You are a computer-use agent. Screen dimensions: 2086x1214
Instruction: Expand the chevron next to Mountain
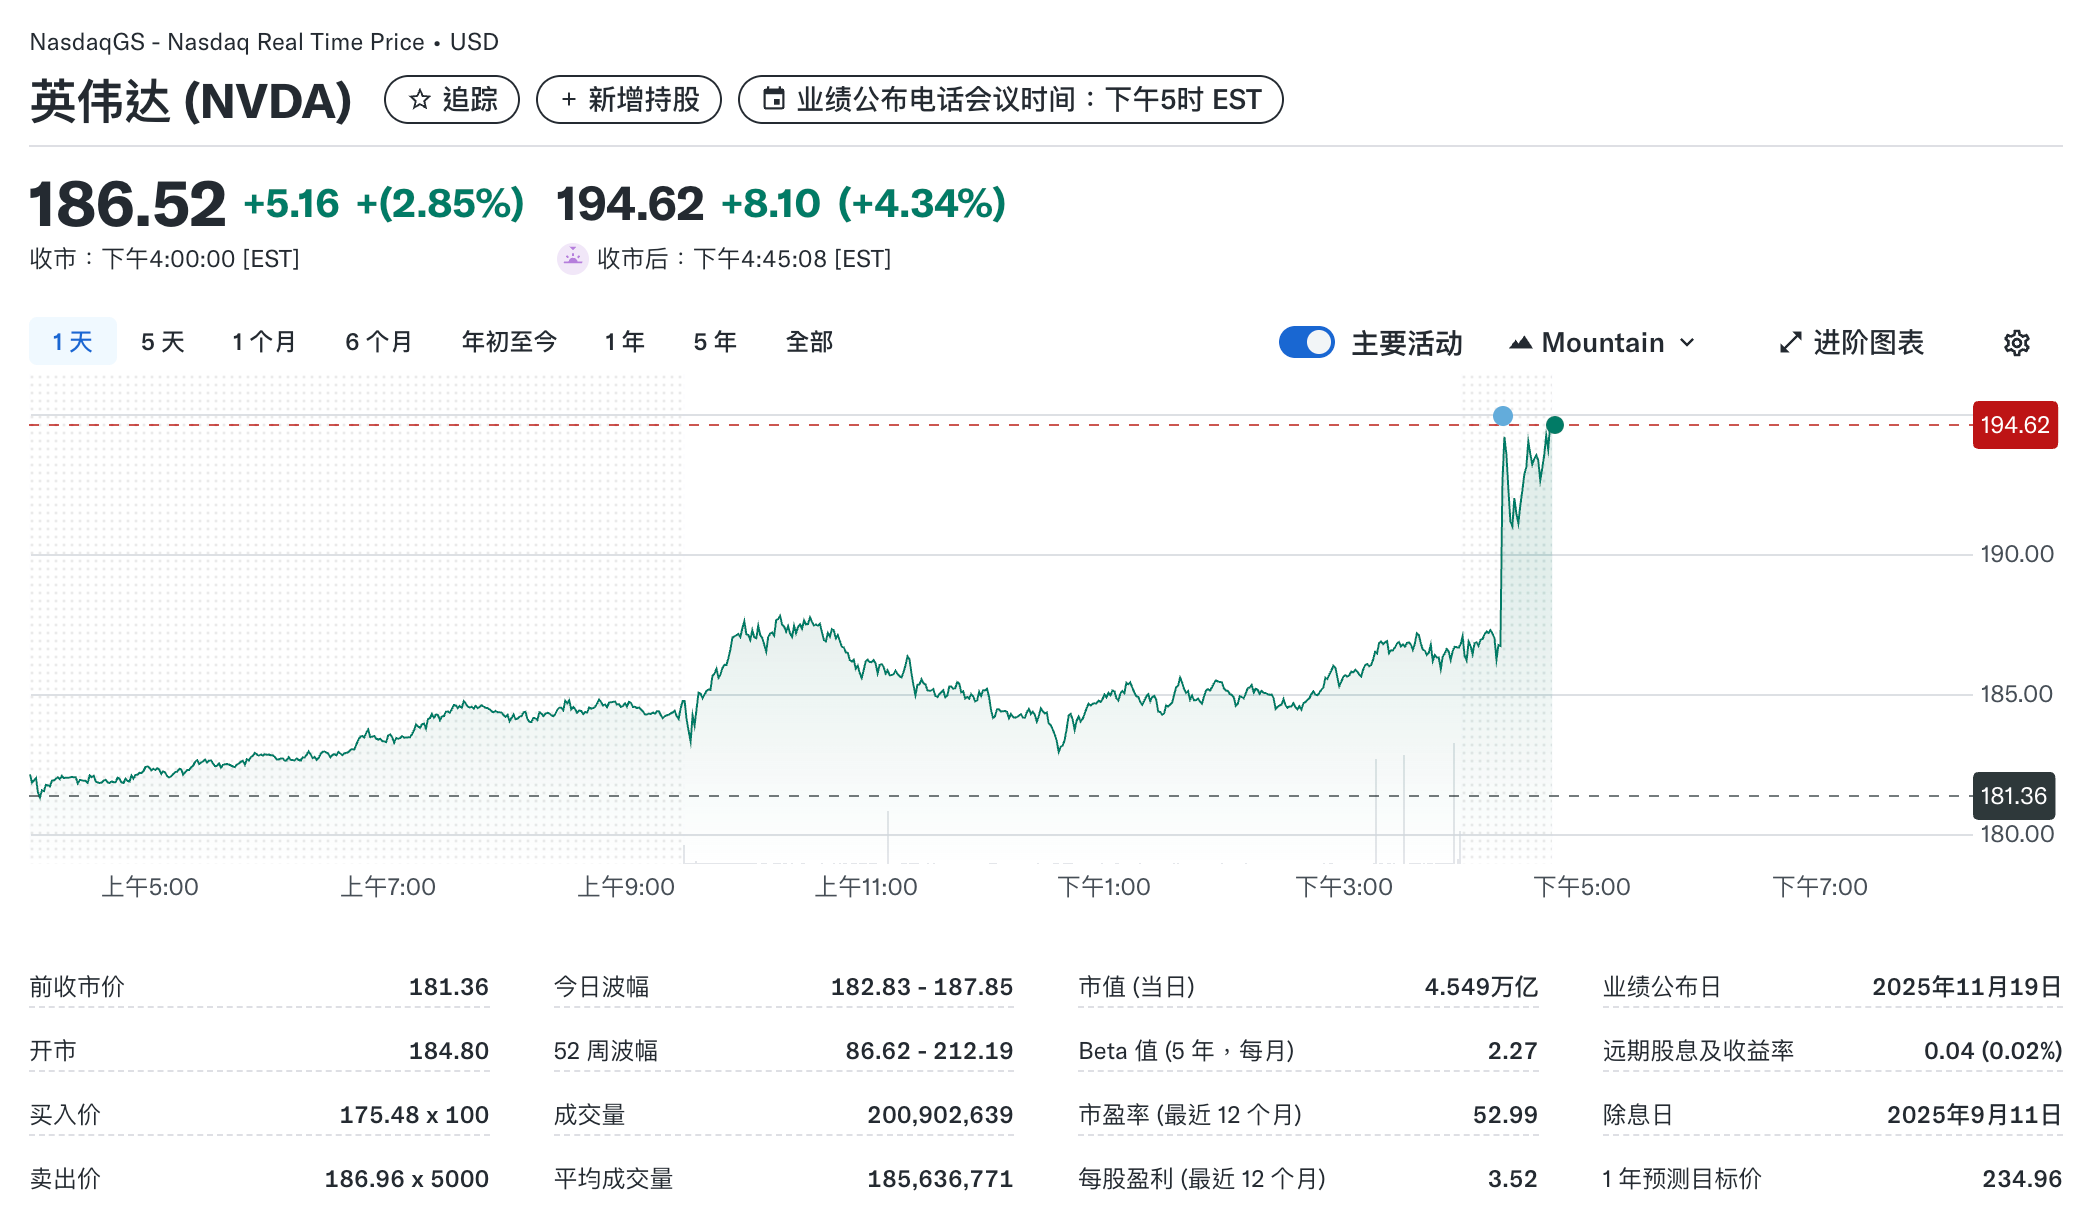coord(1688,342)
